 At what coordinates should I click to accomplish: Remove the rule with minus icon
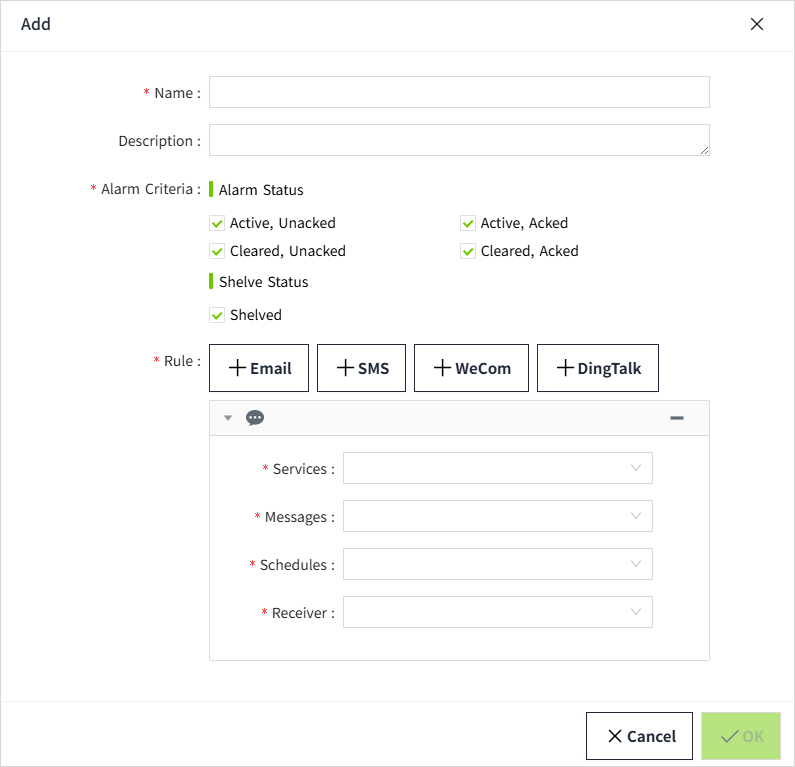point(677,418)
